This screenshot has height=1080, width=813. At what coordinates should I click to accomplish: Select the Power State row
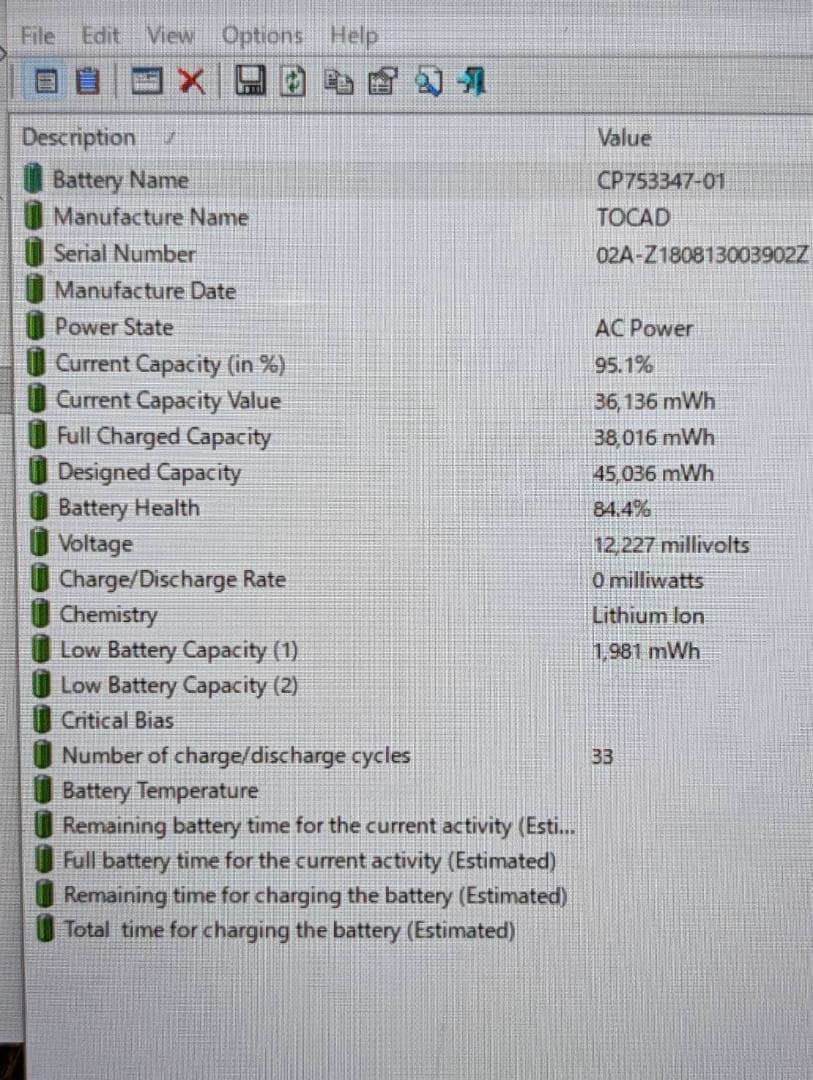click(x=113, y=327)
